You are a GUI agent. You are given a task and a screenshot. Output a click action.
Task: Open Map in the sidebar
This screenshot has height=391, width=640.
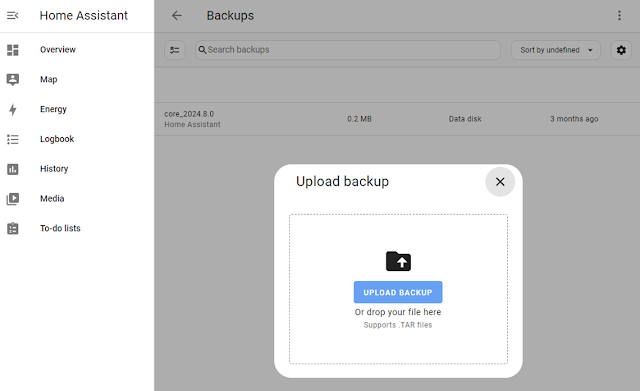[49, 80]
